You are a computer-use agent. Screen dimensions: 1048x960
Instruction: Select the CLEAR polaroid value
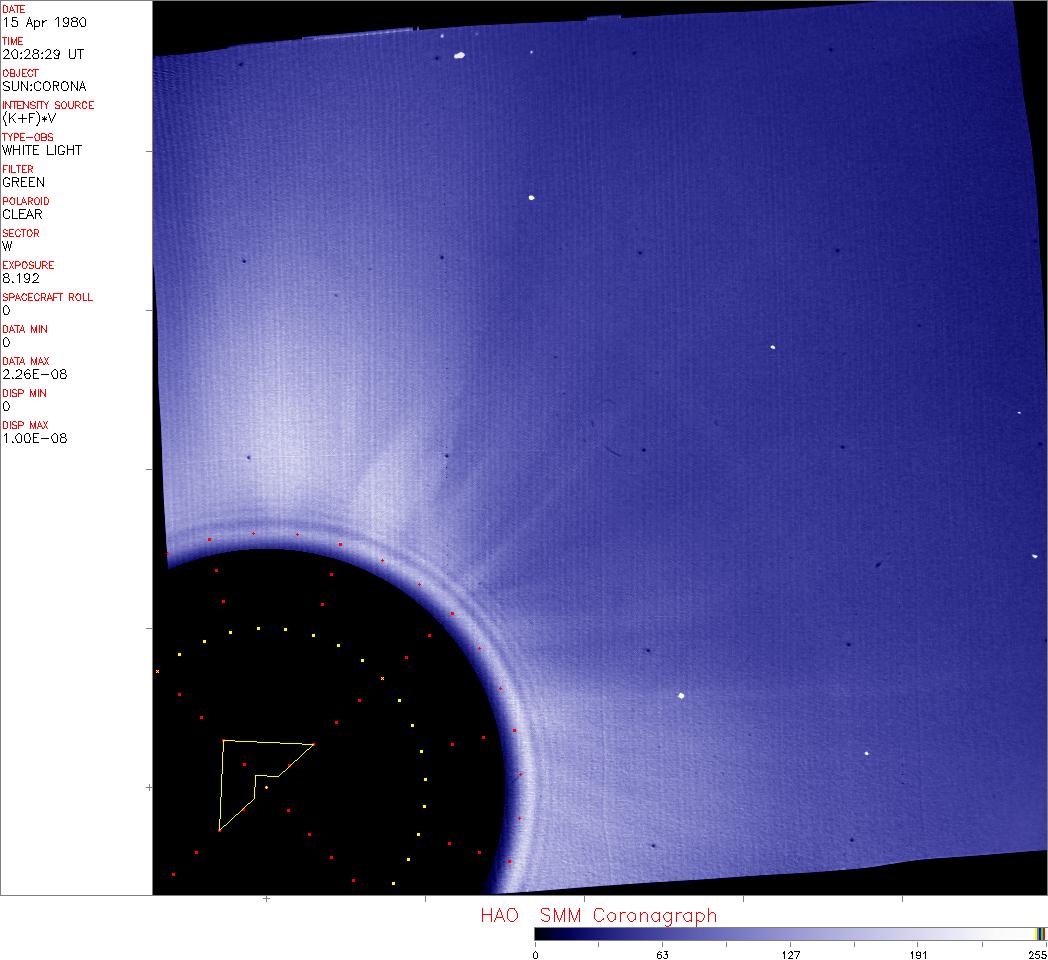(x=23, y=215)
